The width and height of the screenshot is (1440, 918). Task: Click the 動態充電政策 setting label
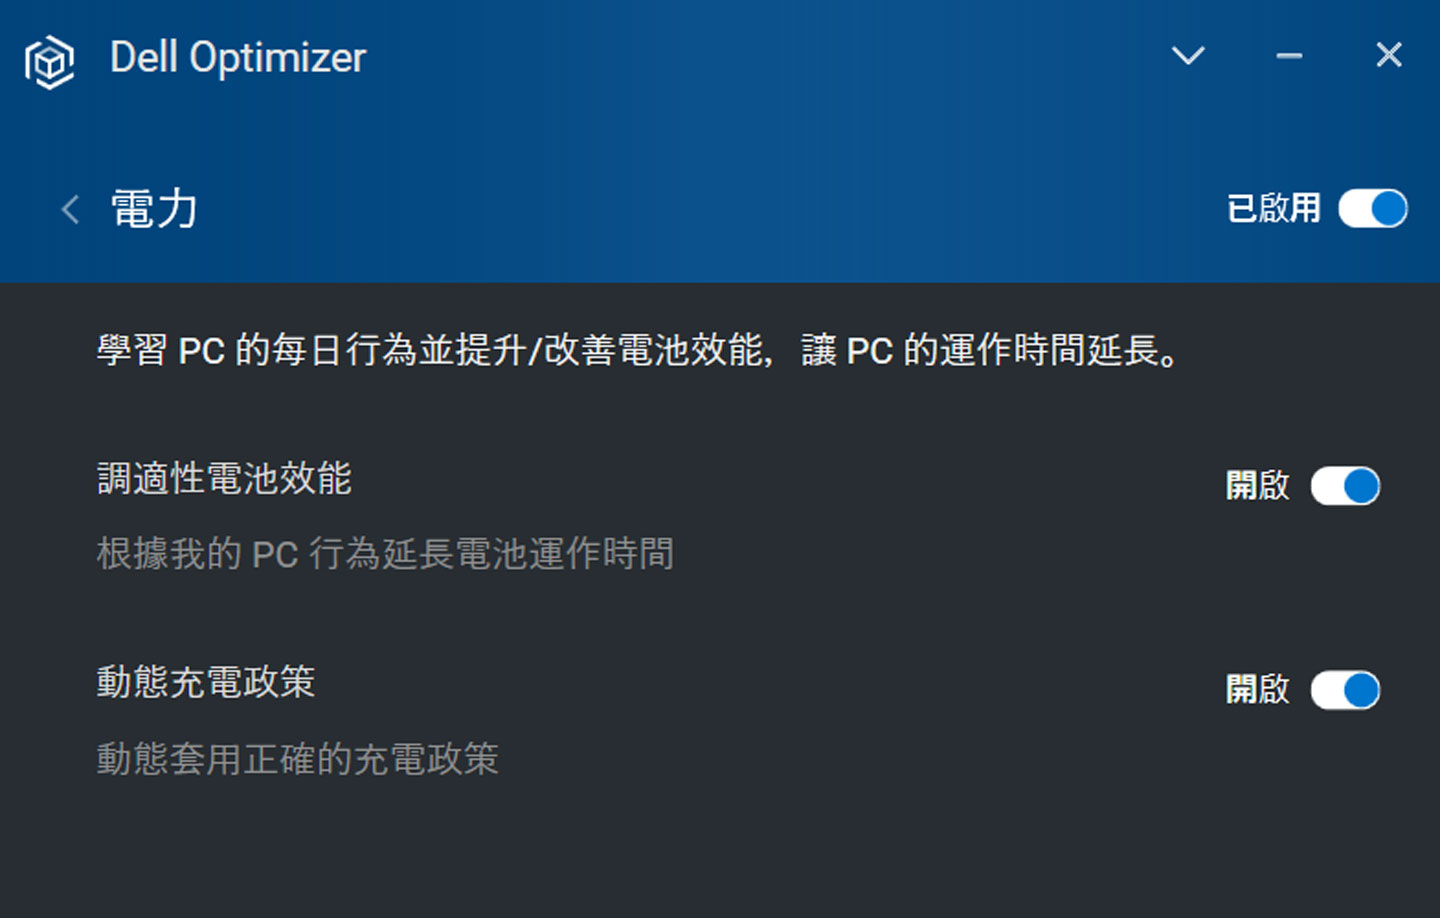pos(205,684)
